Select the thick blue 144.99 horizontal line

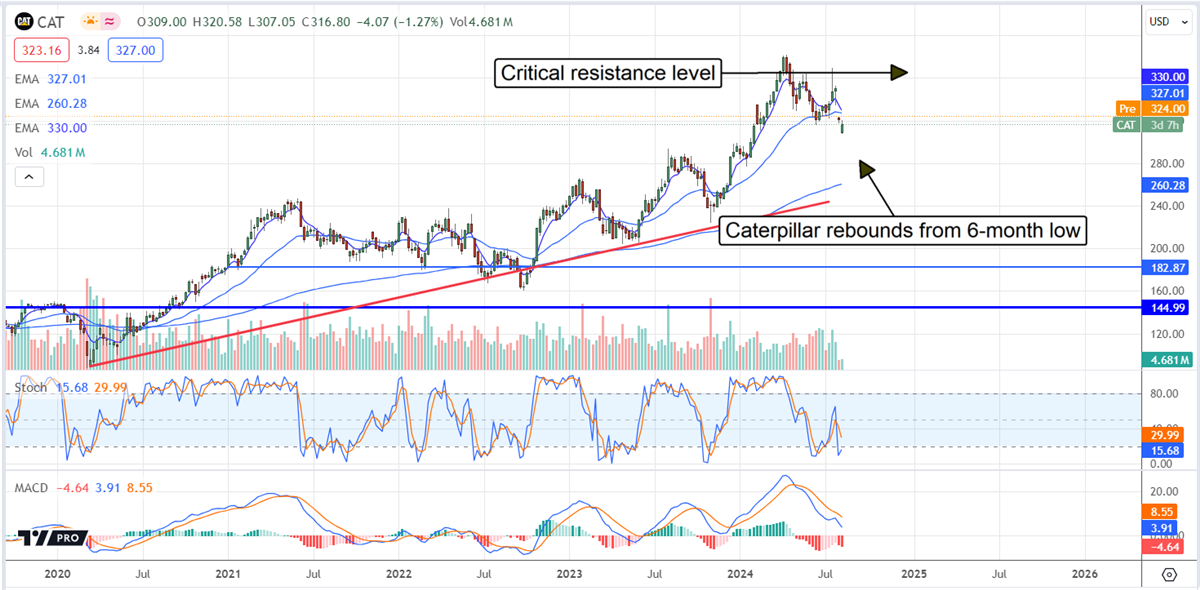(572, 308)
